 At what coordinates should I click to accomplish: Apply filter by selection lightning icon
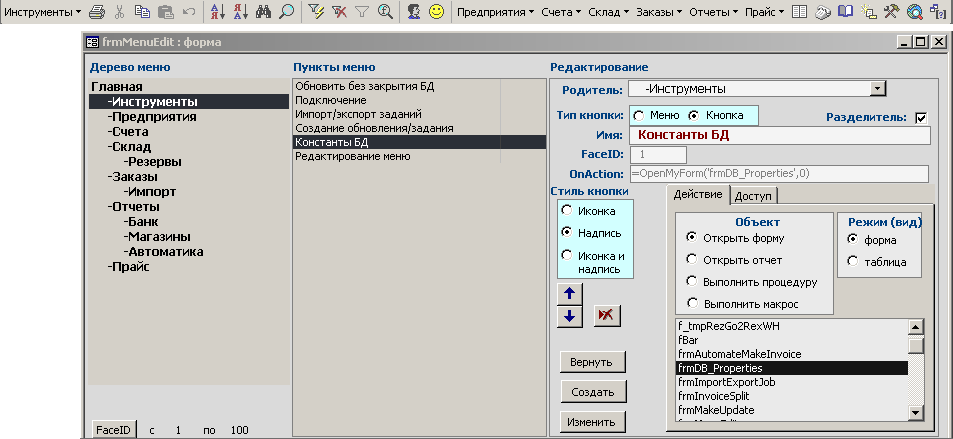coord(316,12)
